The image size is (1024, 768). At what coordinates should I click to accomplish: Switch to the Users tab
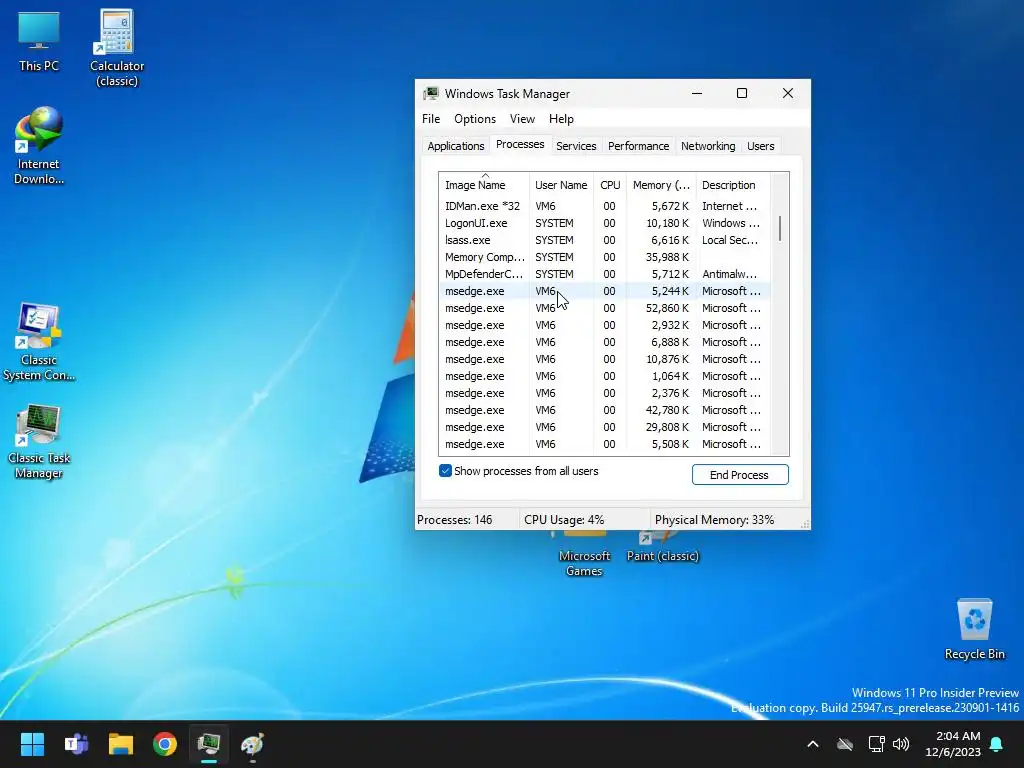[760, 146]
